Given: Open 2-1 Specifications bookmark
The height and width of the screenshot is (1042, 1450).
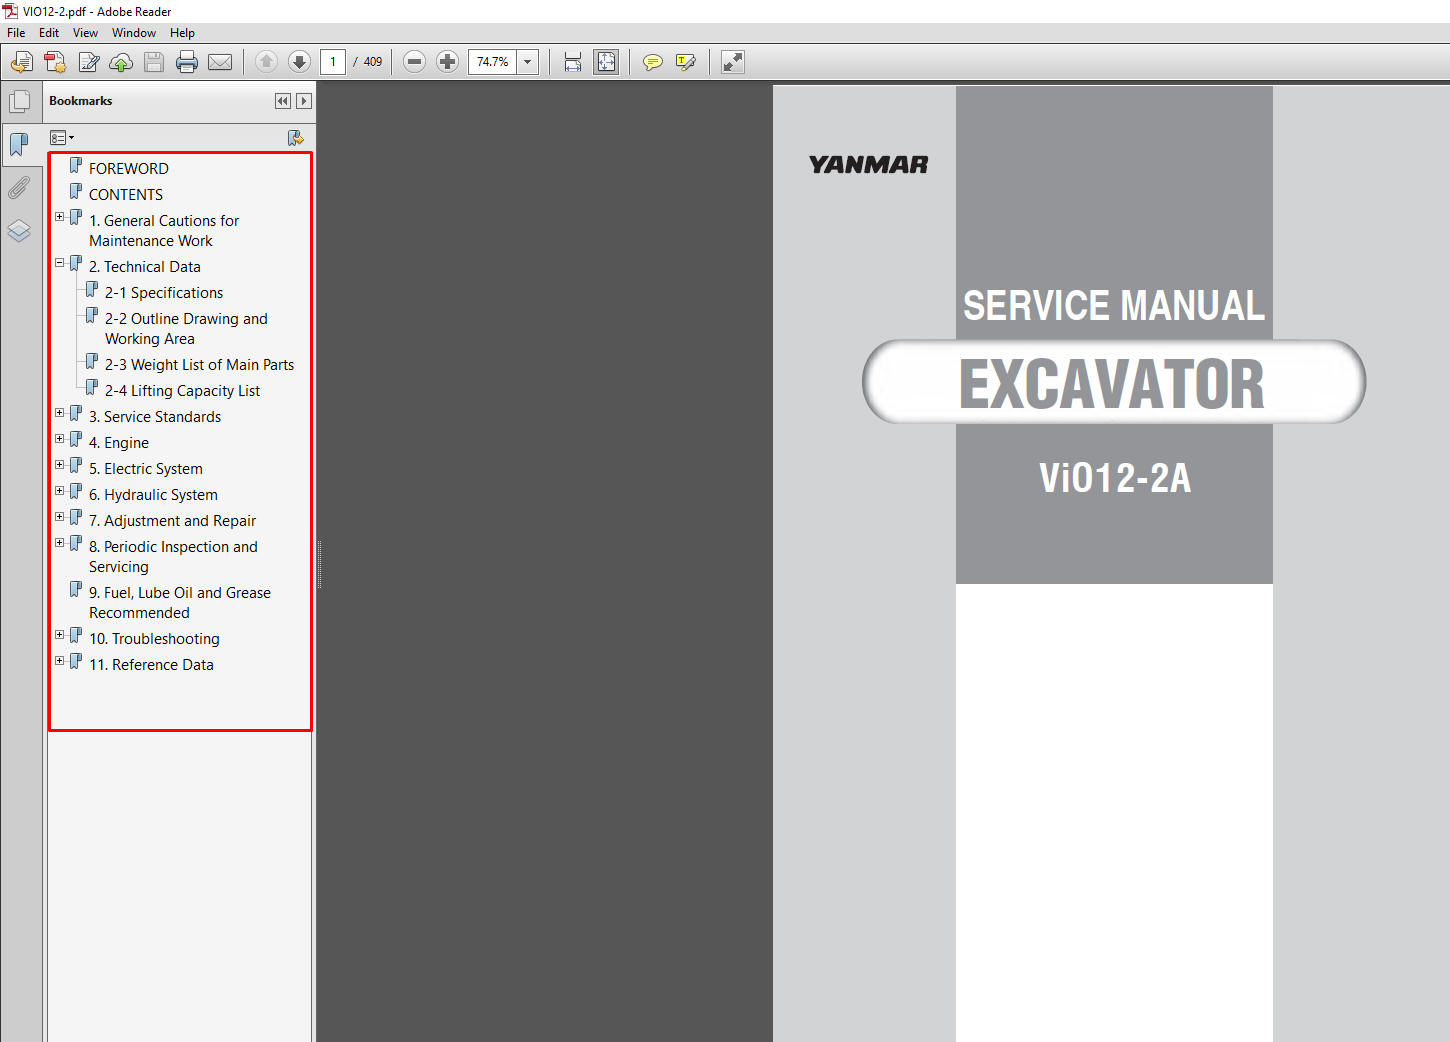Looking at the screenshot, I should (164, 293).
